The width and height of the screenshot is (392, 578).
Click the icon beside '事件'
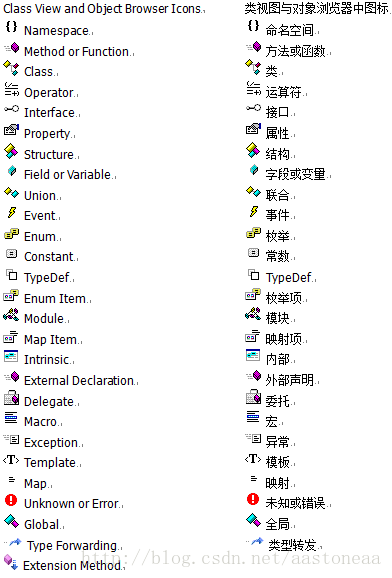point(254,211)
